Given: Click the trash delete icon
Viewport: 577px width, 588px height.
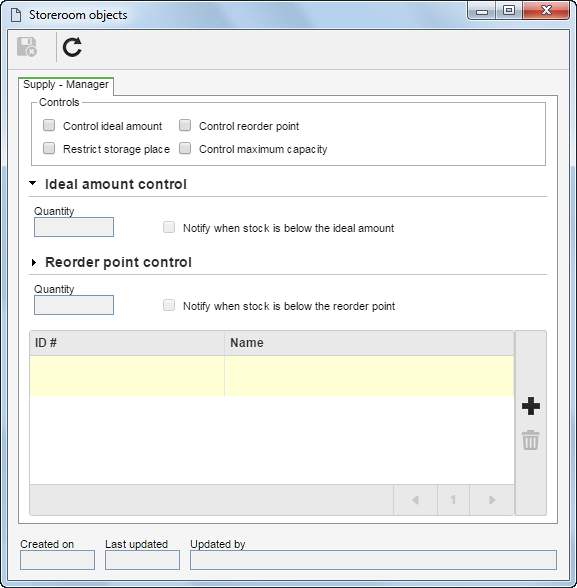Looking at the screenshot, I should pyautogui.click(x=531, y=440).
